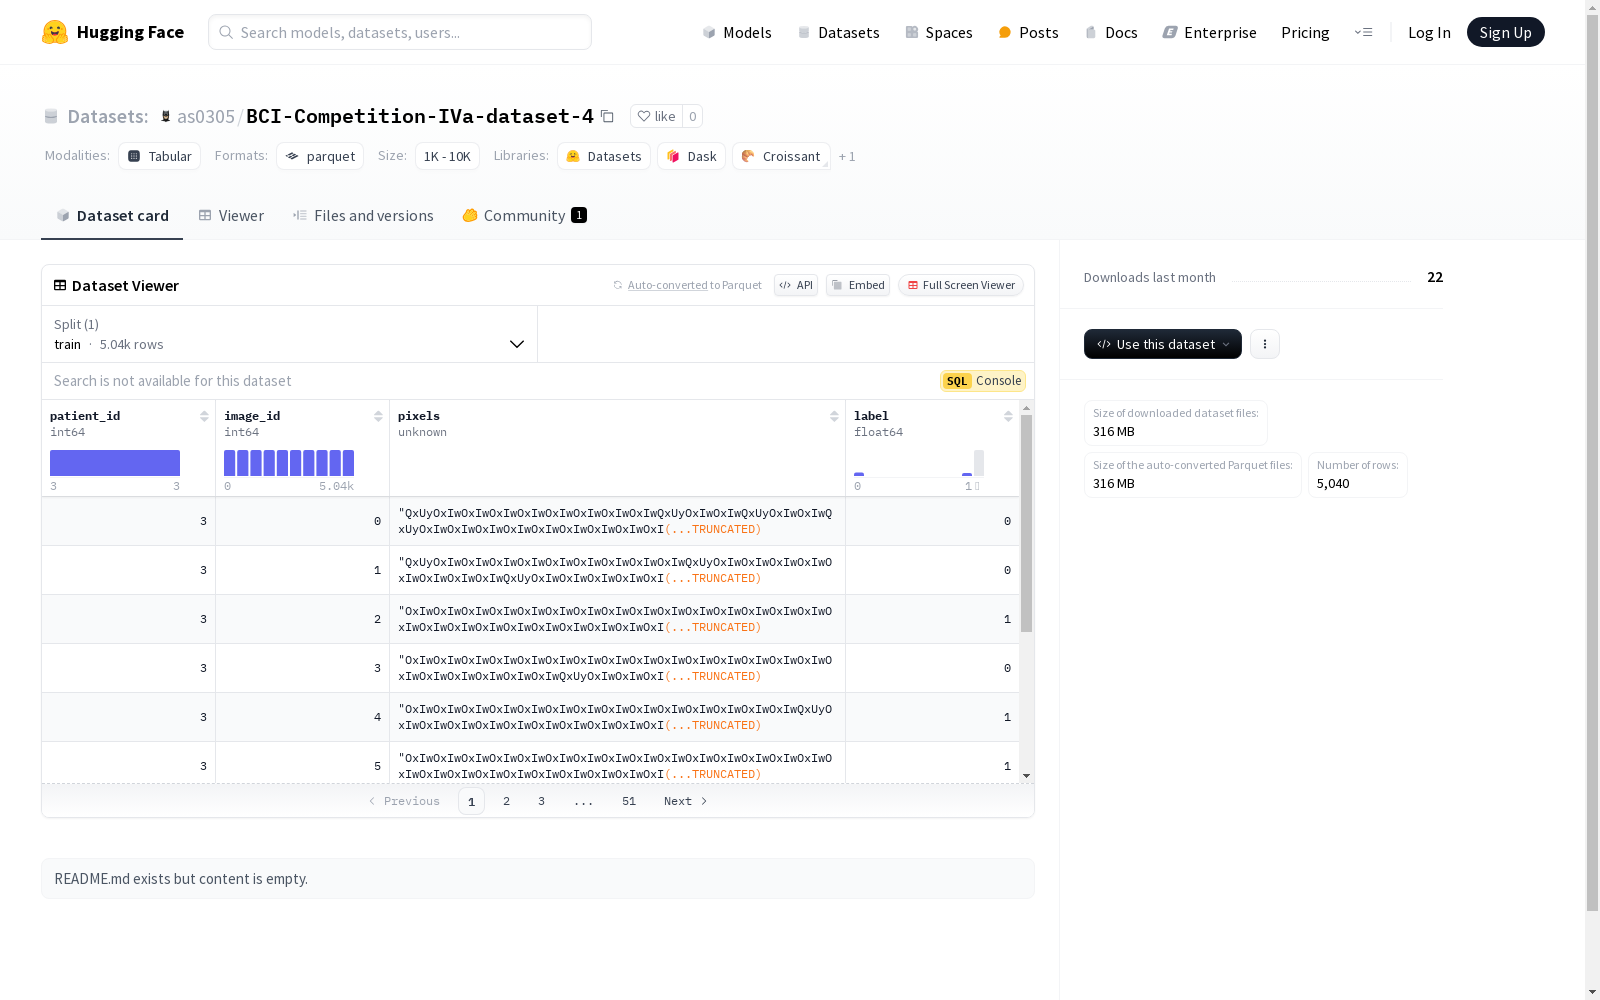
Task: Go to Models in the top navigation
Action: click(x=737, y=32)
